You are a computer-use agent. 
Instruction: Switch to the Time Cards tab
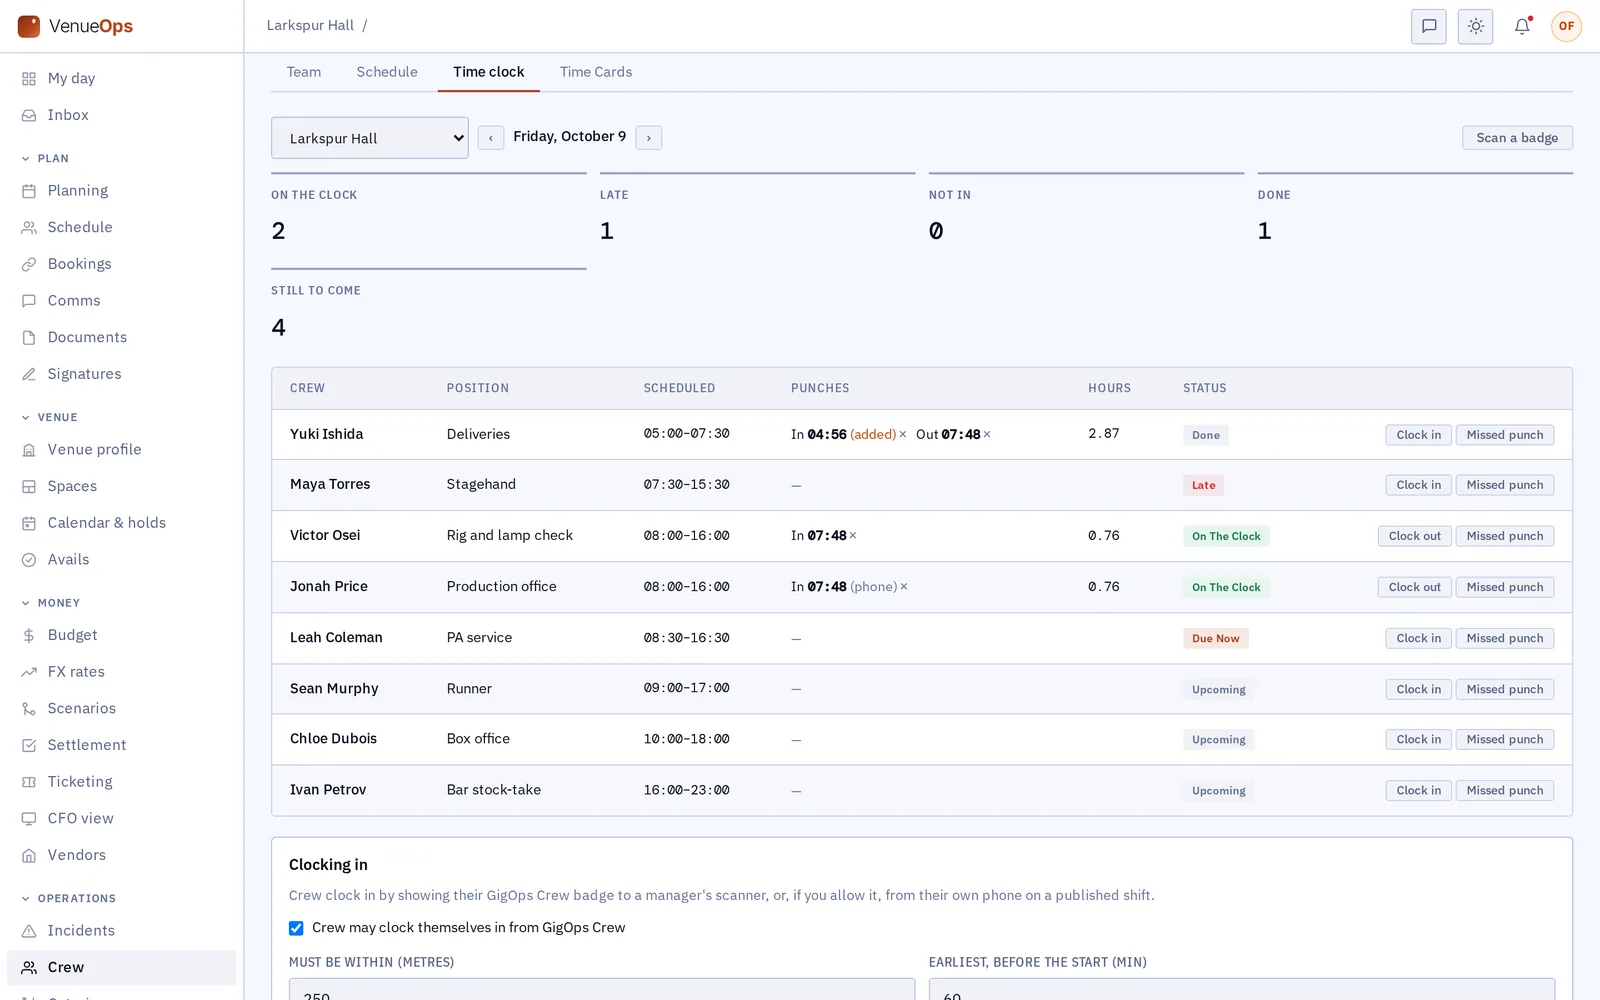tap(596, 72)
